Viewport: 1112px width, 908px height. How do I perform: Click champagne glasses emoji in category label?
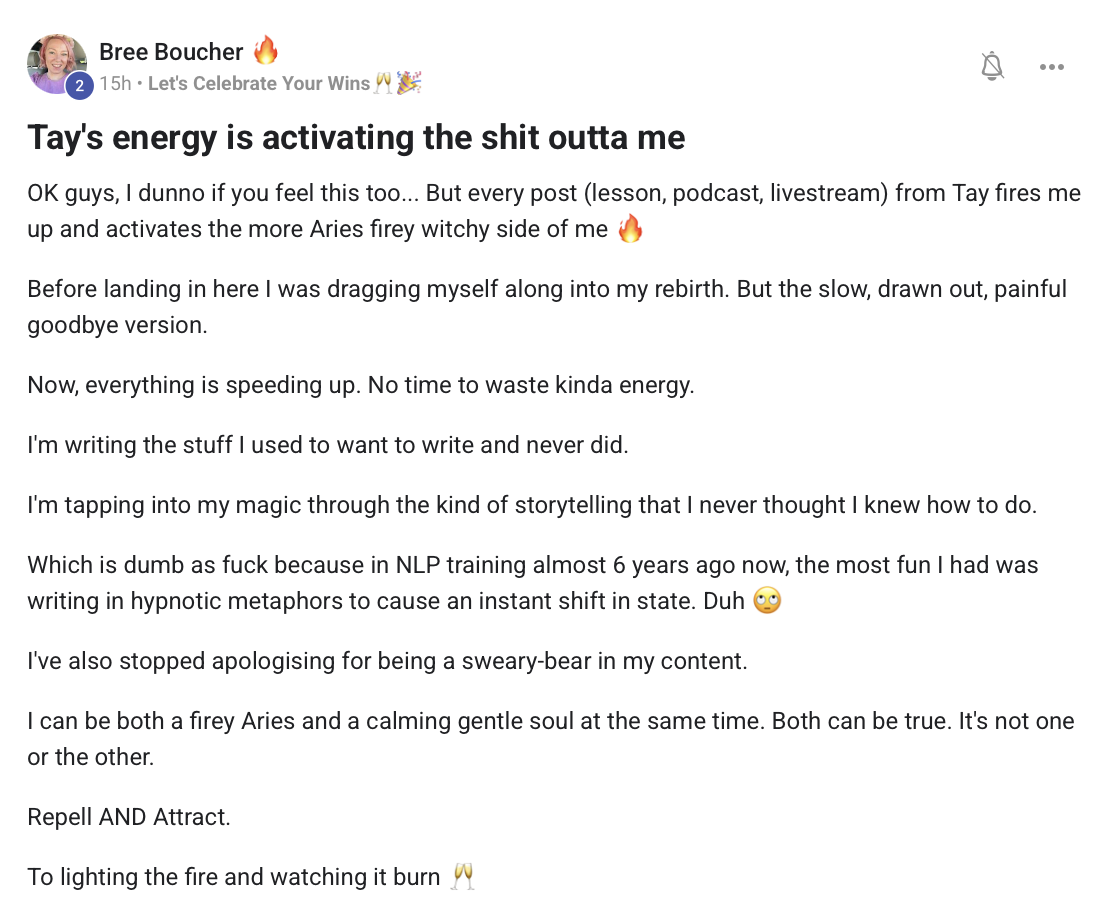(x=383, y=84)
